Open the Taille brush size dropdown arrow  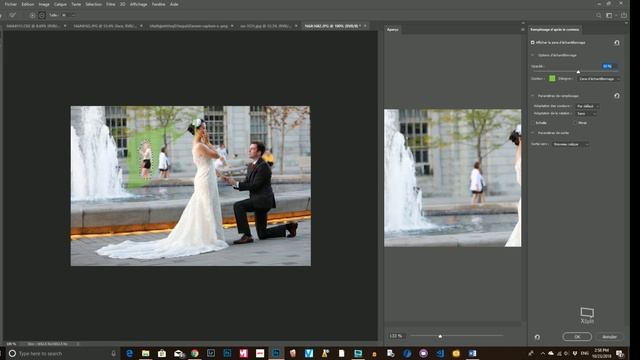[73, 15]
